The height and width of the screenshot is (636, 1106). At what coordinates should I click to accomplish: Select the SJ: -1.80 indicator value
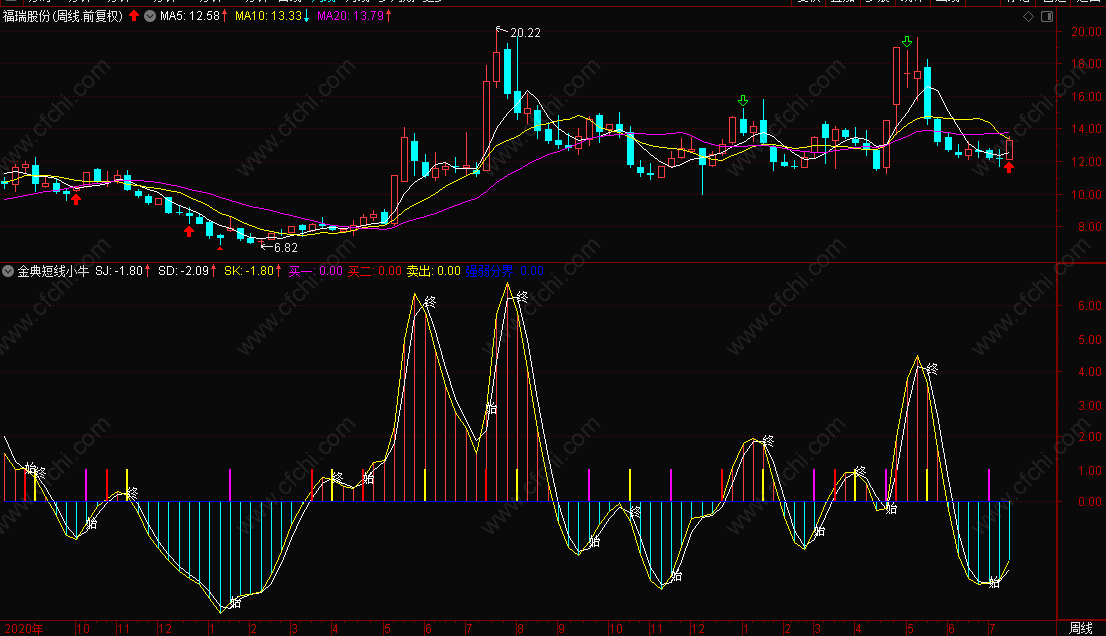(x=119, y=271)
